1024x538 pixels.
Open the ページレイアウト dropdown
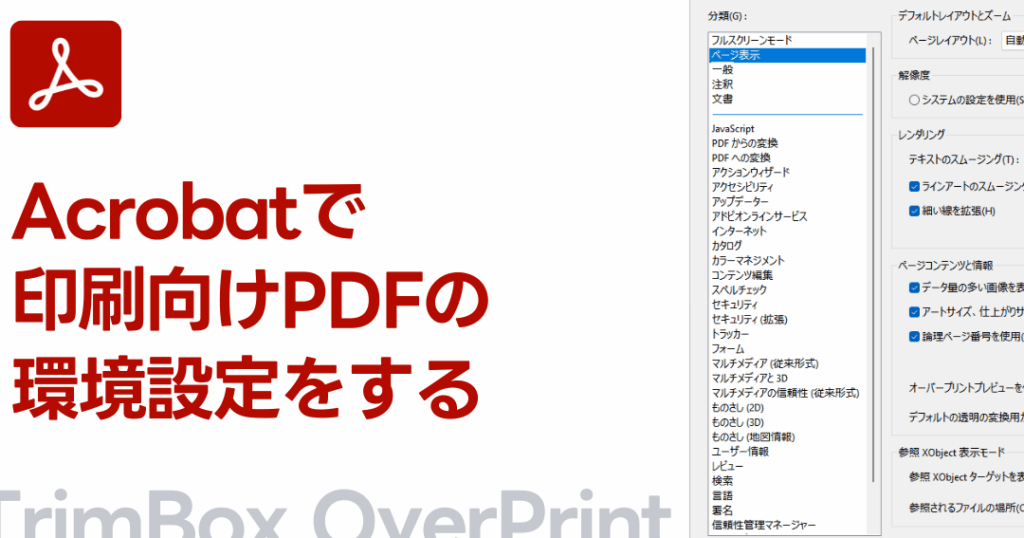coord(1010,41)
